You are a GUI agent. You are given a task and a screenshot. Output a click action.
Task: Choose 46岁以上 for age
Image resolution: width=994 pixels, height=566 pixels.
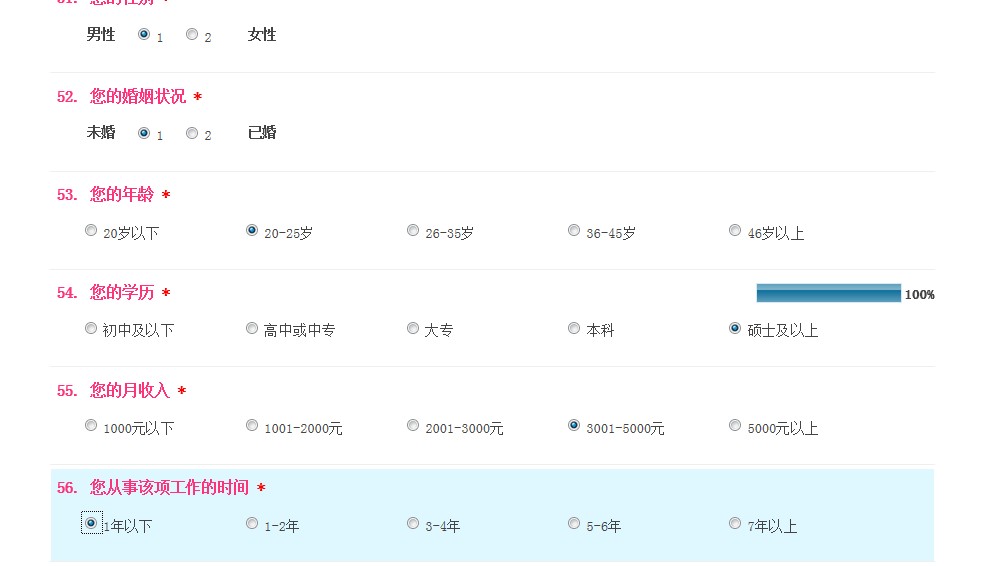[735, 230]
